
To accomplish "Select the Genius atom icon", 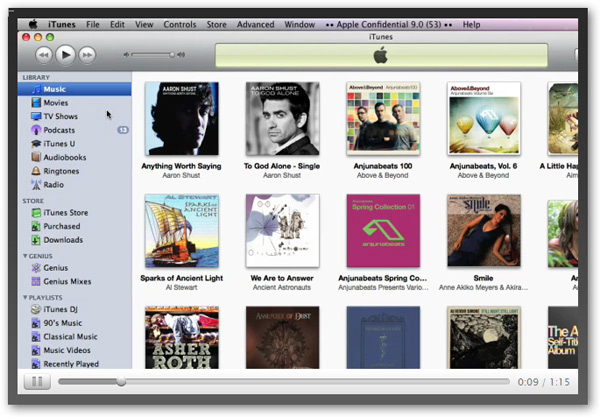I will (36, 268).
